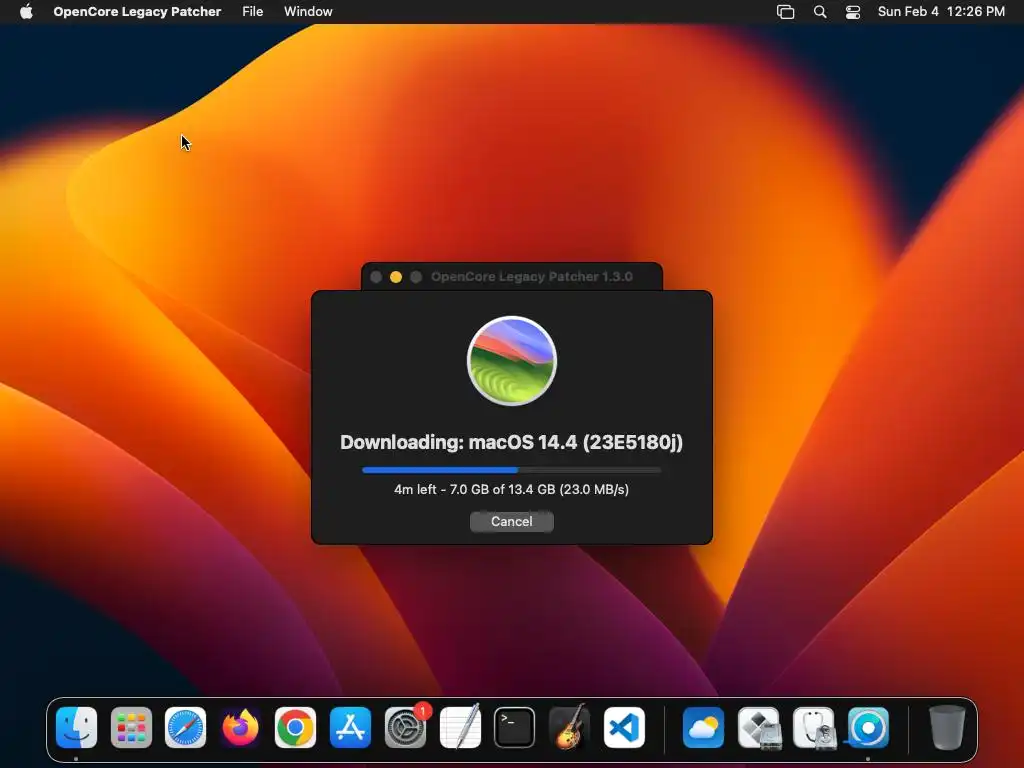The width and height of the screenshot is (1024, 768).
Task: Click the download status text showing 4m left
Action: (x=511, y=489)
